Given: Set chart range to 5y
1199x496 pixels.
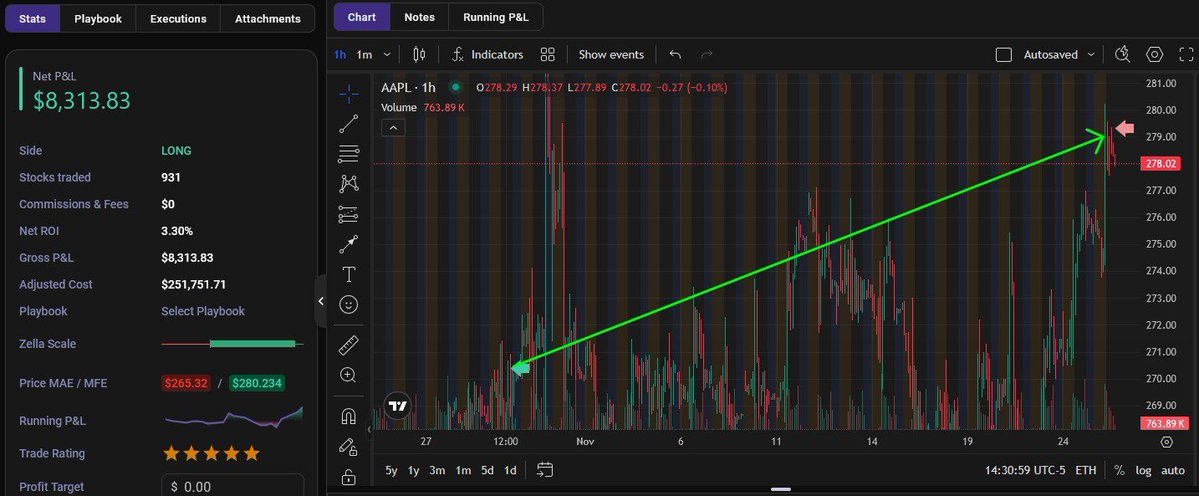Looking at the screenshot, I should click(392, 471).
